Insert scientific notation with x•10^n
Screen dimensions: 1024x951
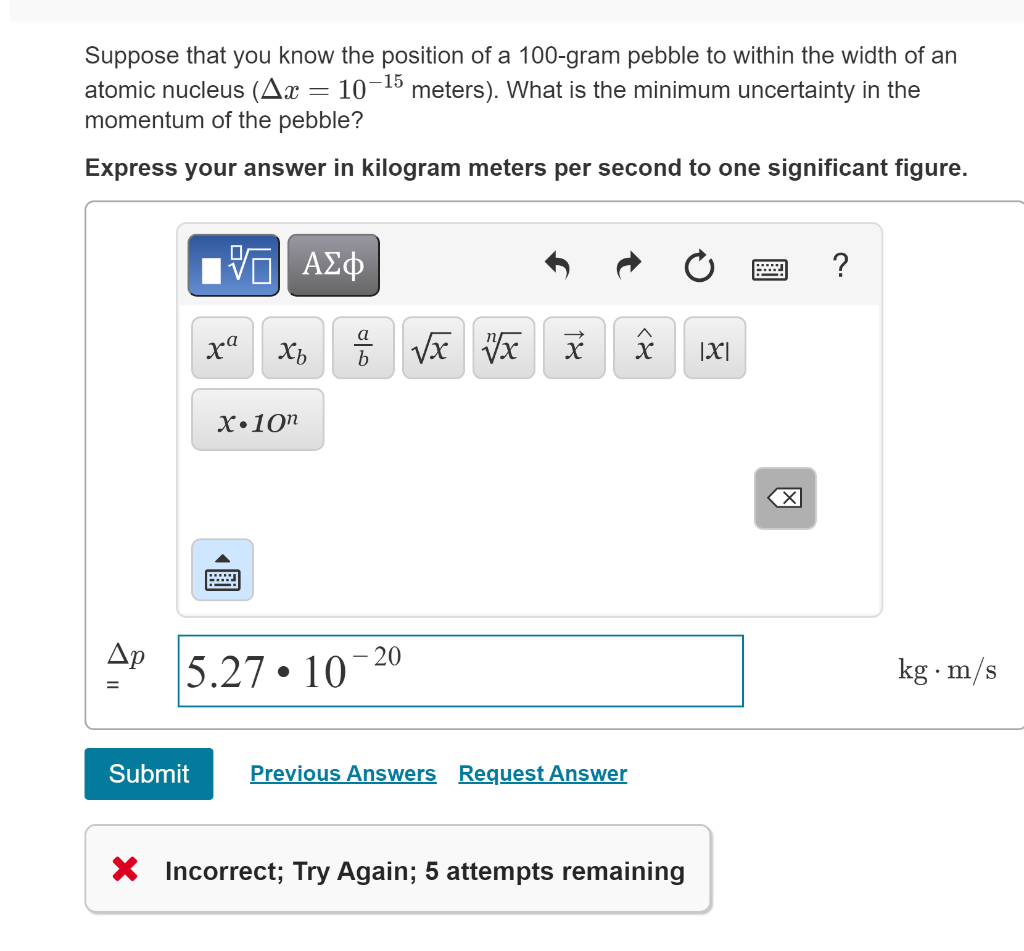coord(257,419)
